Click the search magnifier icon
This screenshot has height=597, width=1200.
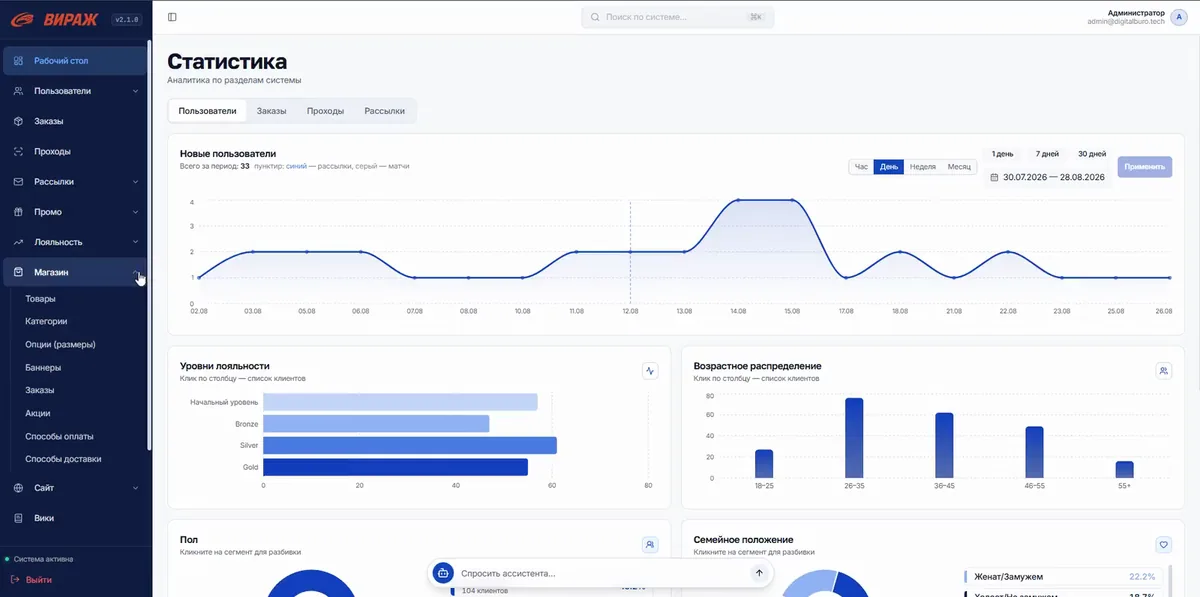coord(596,17)
